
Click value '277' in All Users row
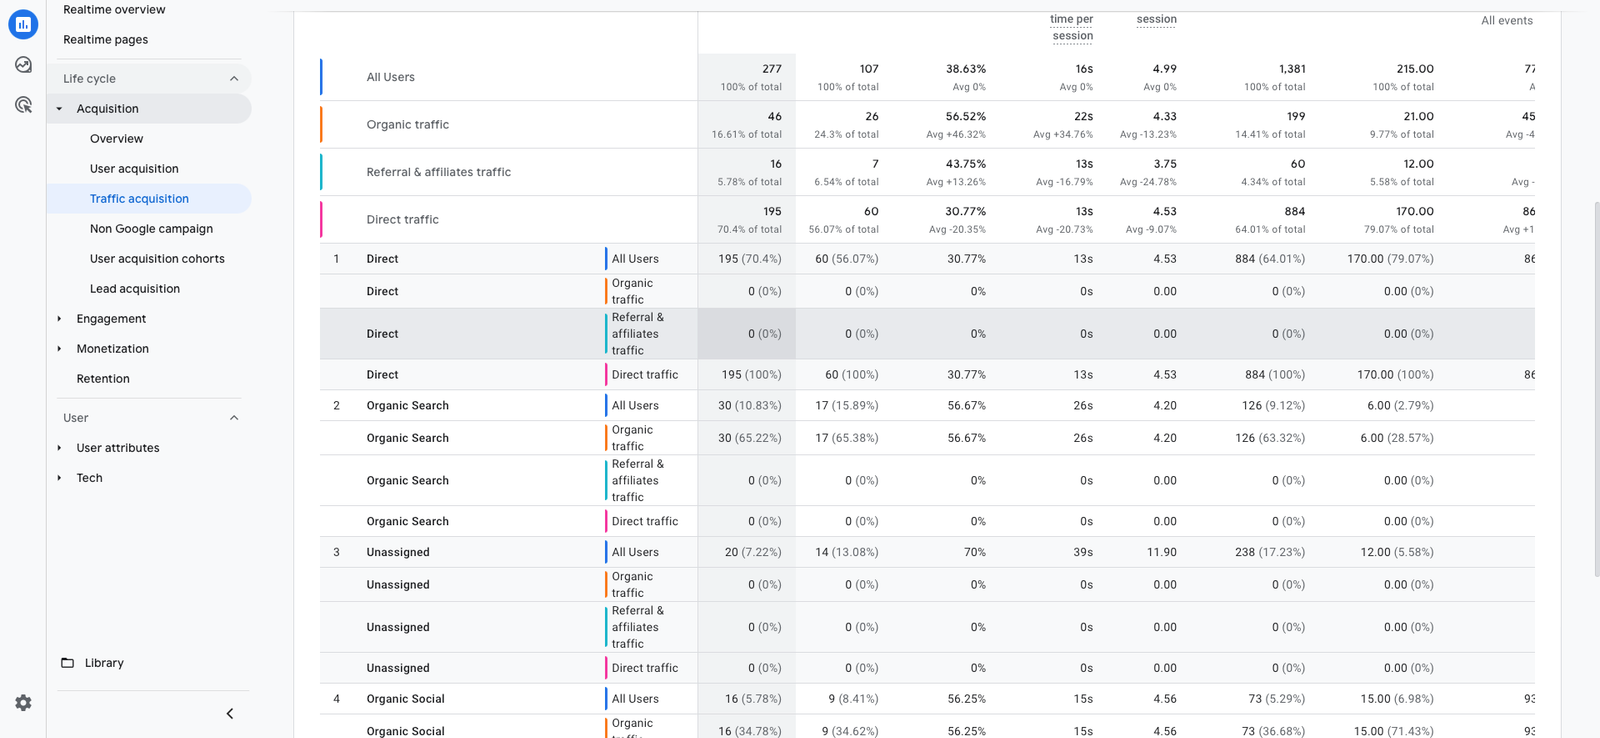tap(772, 69)
